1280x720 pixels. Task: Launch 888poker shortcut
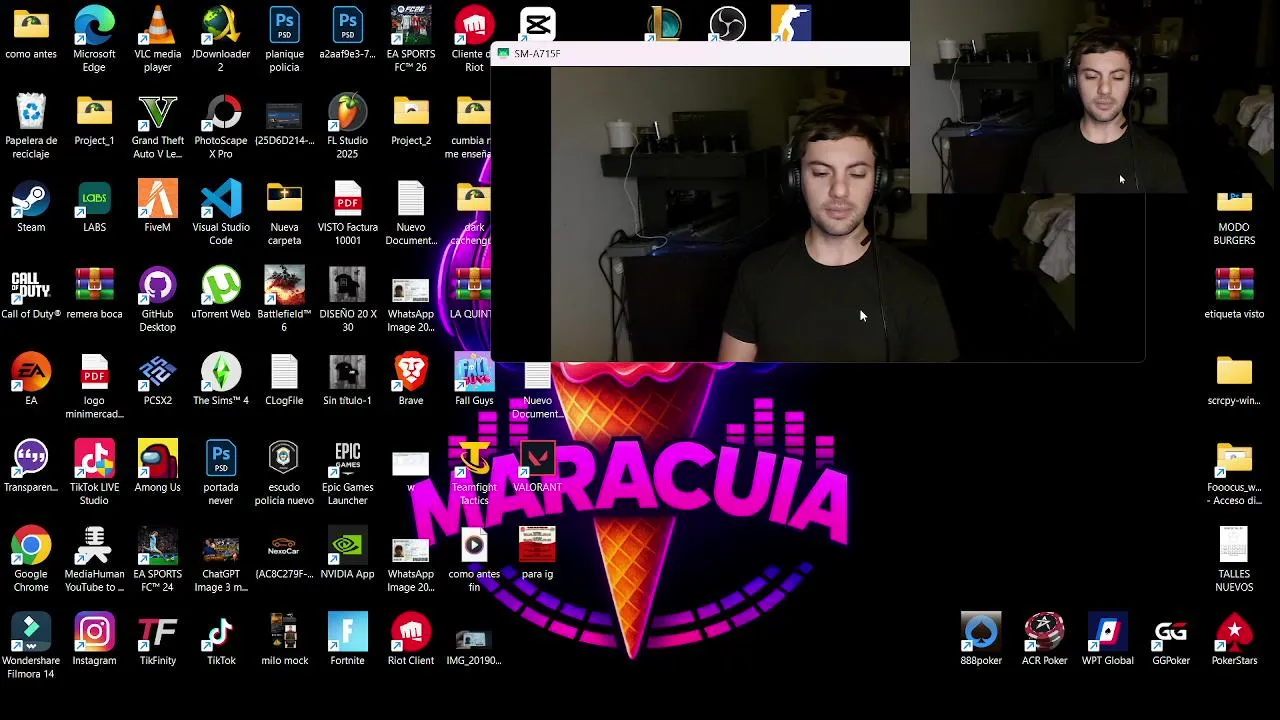981,640
